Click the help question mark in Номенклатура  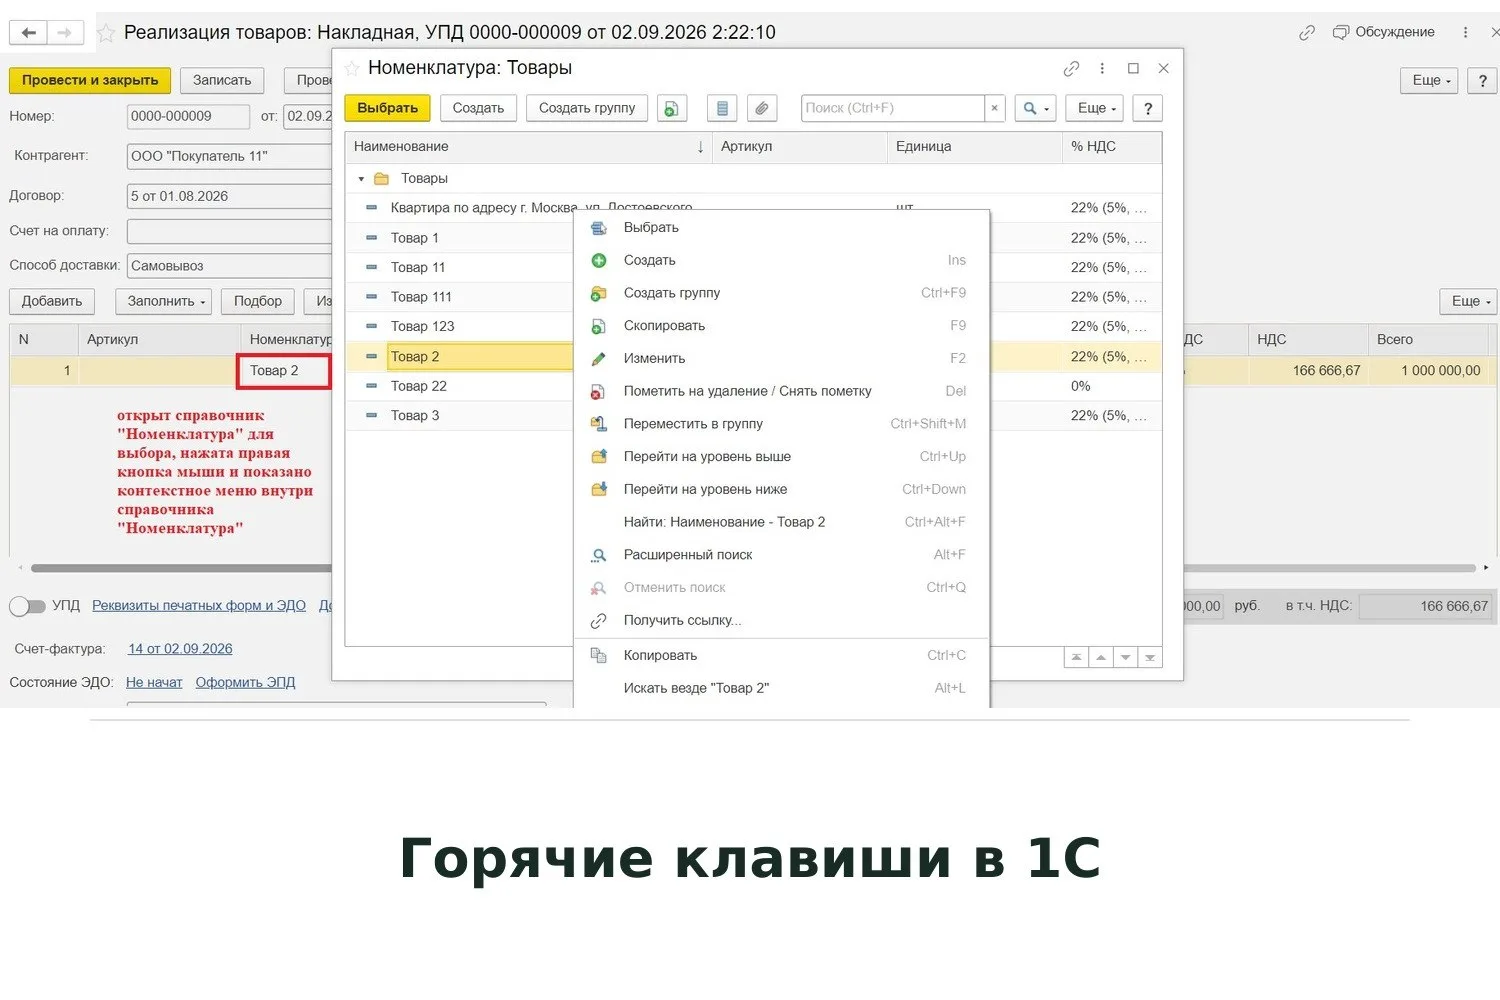tap(1148, 108)
